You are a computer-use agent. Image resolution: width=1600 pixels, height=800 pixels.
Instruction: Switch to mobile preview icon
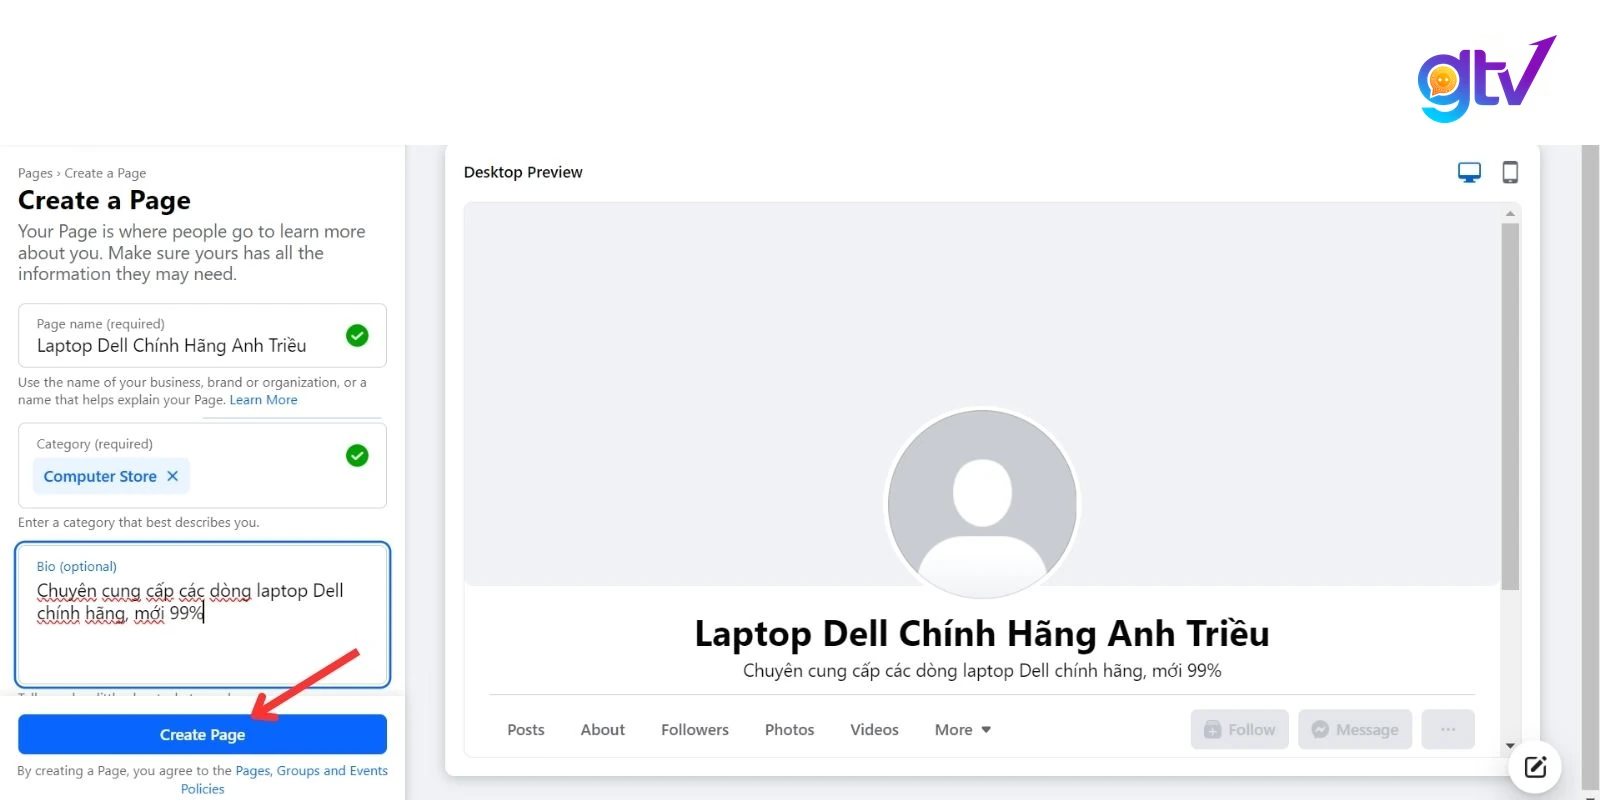[1510, 172]
